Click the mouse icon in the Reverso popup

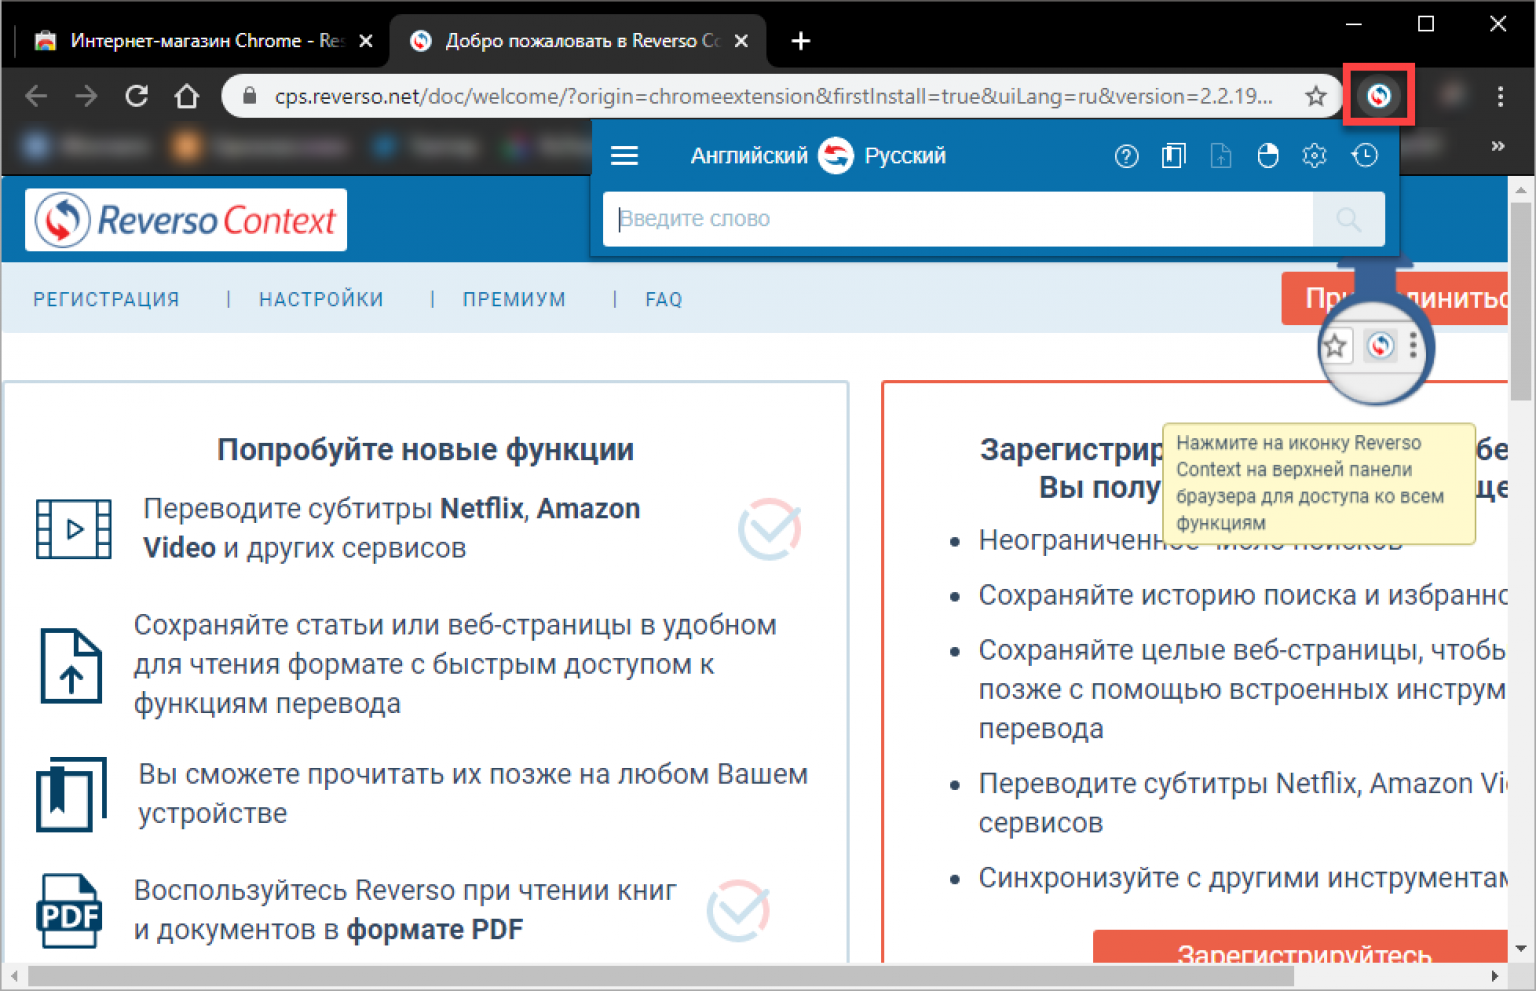[x=1267, y=156]
